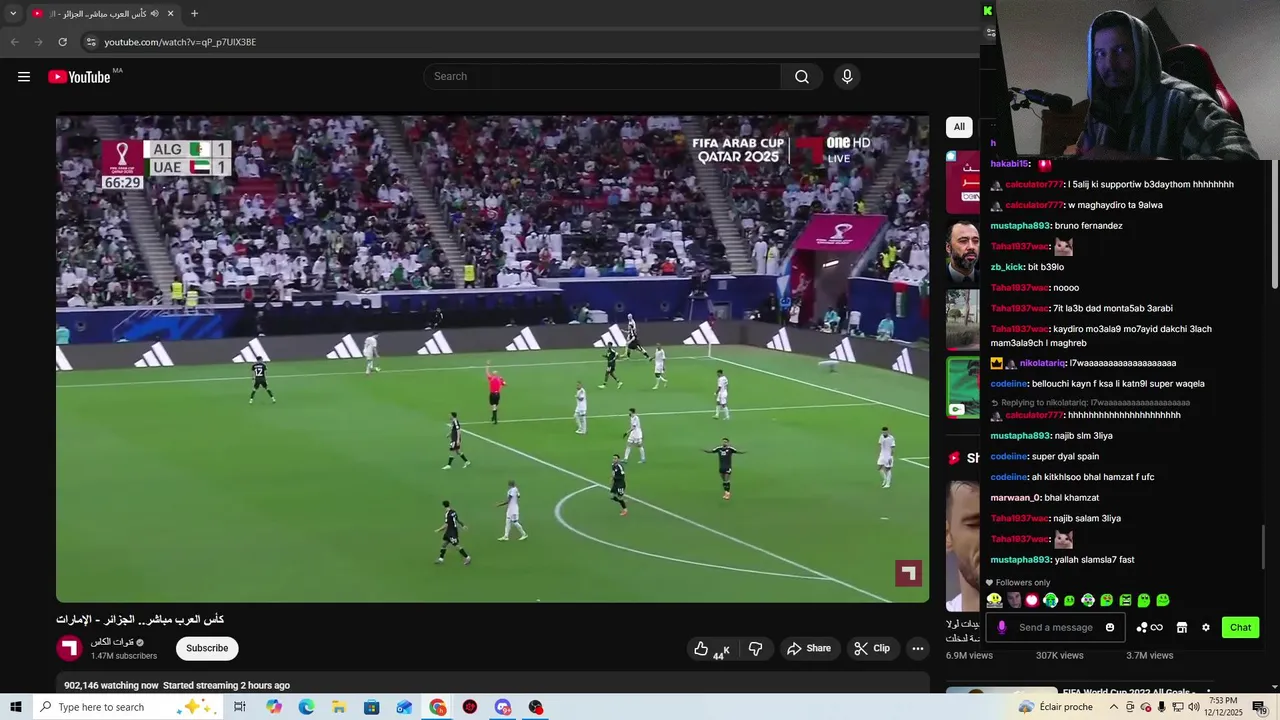The width and height of the screenshot is (1280, 720).
Task: Pick the green crying emote
Action: coord(1051,600)
